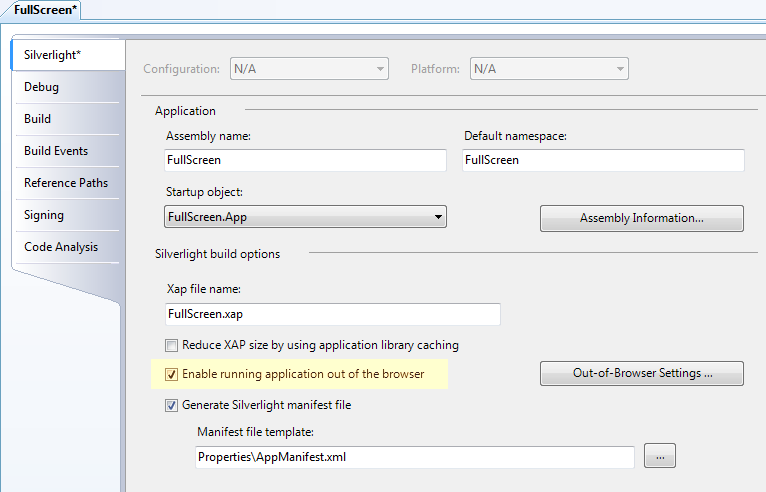The width and height of the screenshot is (766, 492).
Task: Edit the Default namespace field
Action: pos(603,160)
